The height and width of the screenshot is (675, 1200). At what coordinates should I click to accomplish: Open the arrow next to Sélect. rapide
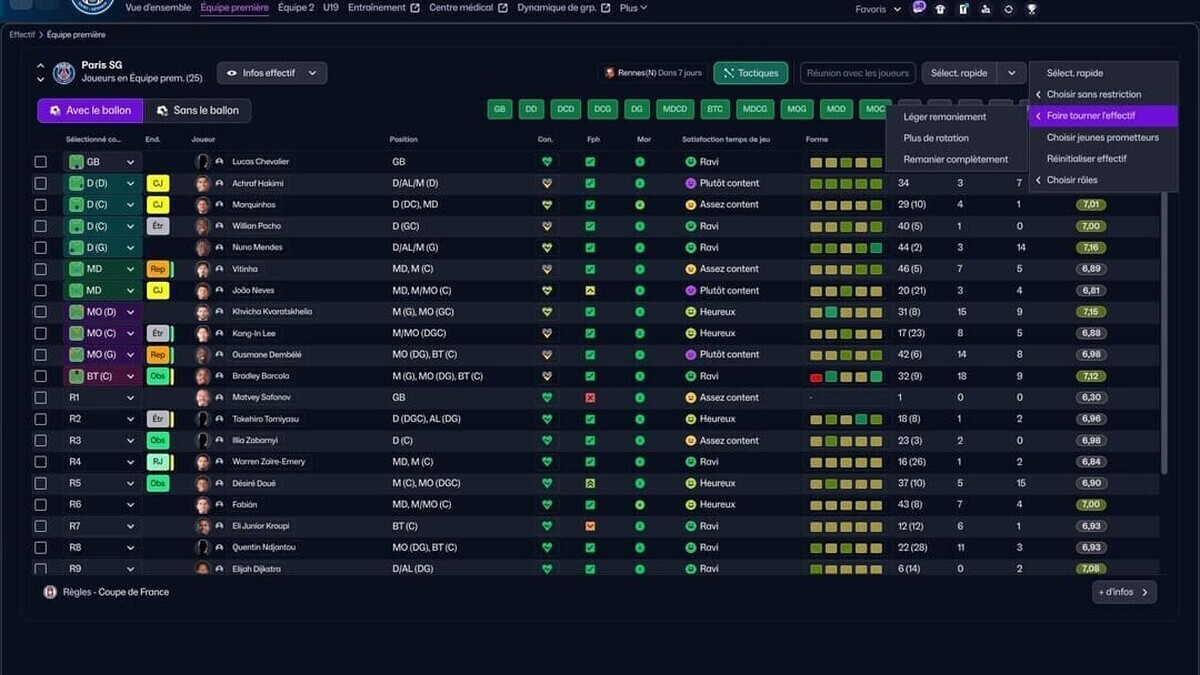coord(1012,73)
